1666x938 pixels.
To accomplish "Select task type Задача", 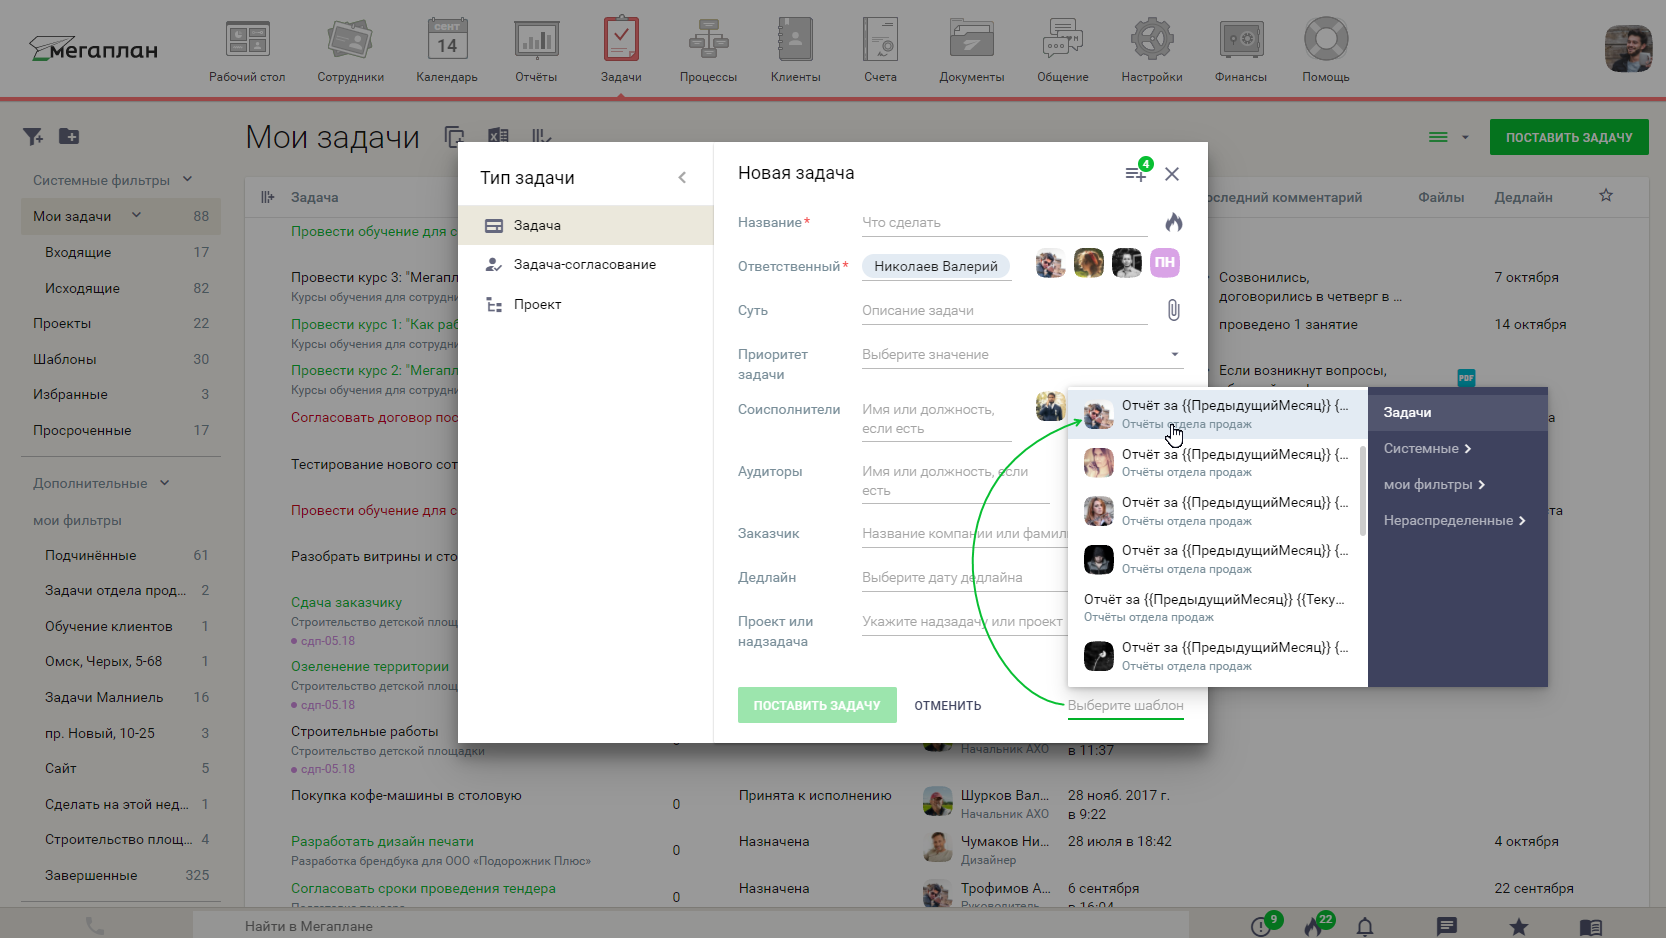I will point(585,225).
